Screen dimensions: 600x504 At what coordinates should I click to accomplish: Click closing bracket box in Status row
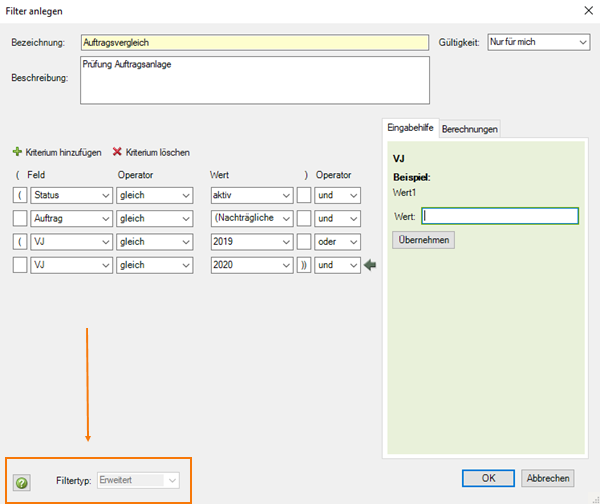point(304,195)
